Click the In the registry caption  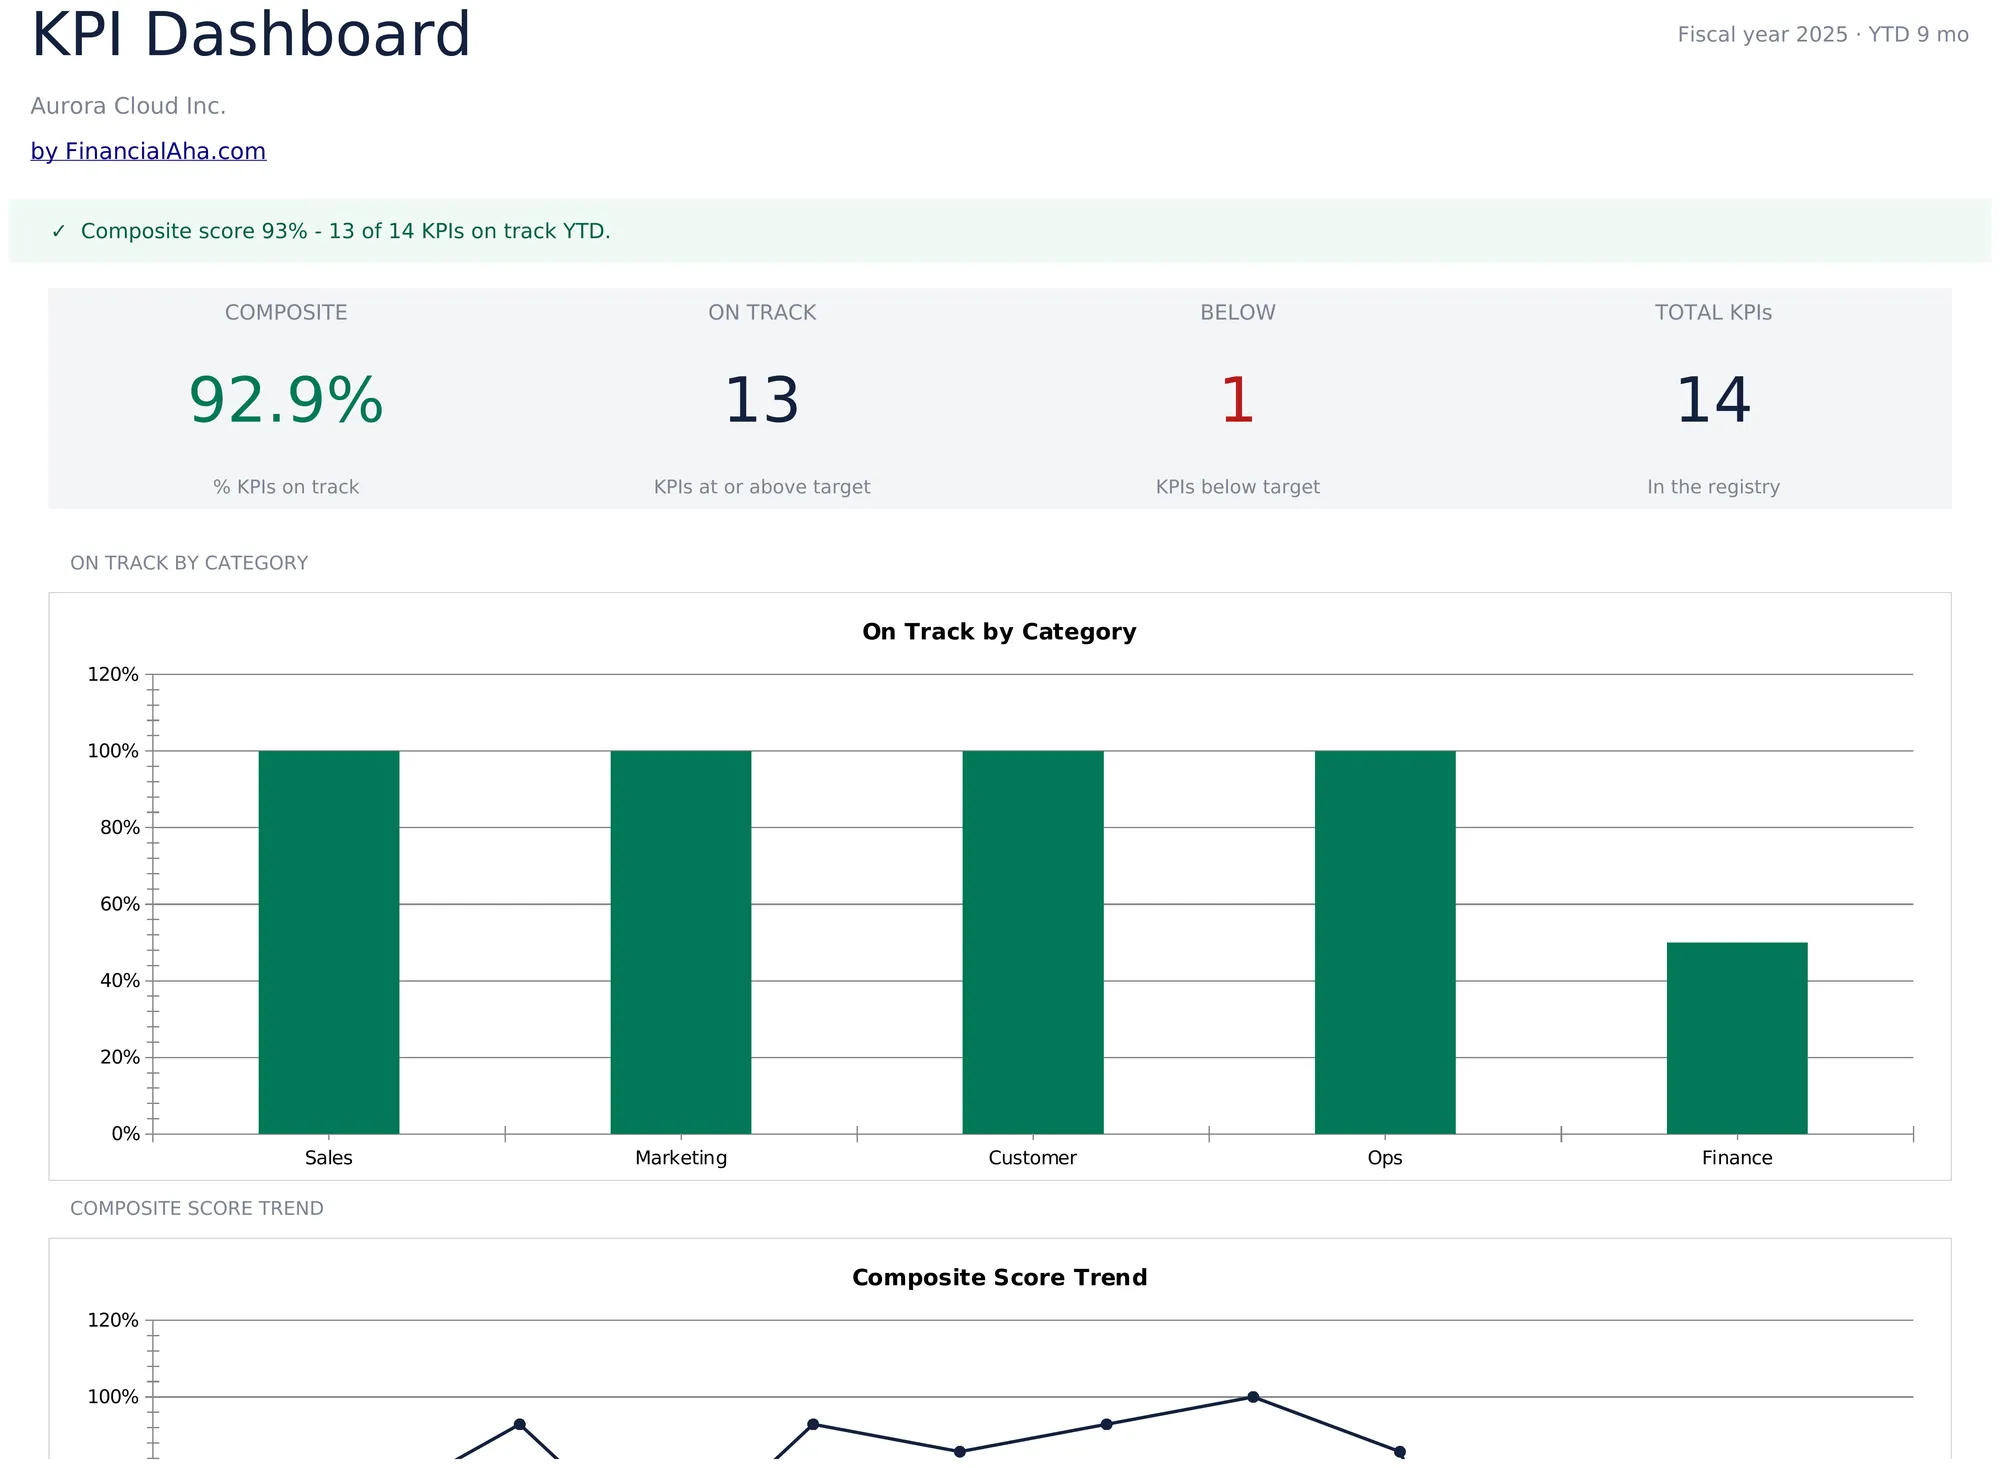pos(1714,487)
